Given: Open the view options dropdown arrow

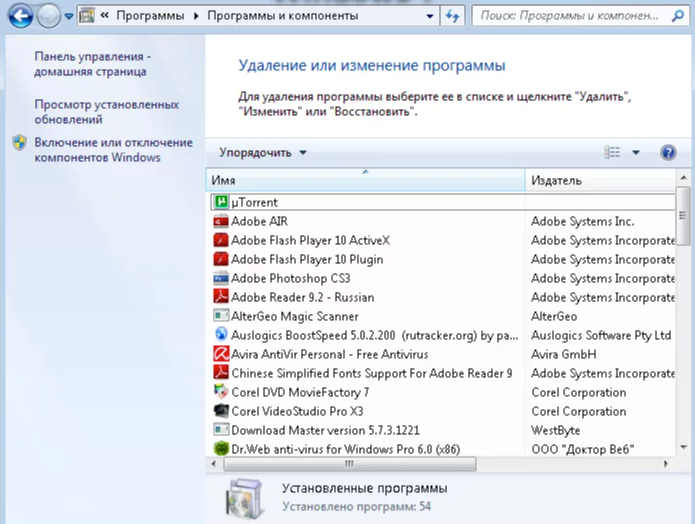Looking at the screenshot, I should click(x=636, y=153).
